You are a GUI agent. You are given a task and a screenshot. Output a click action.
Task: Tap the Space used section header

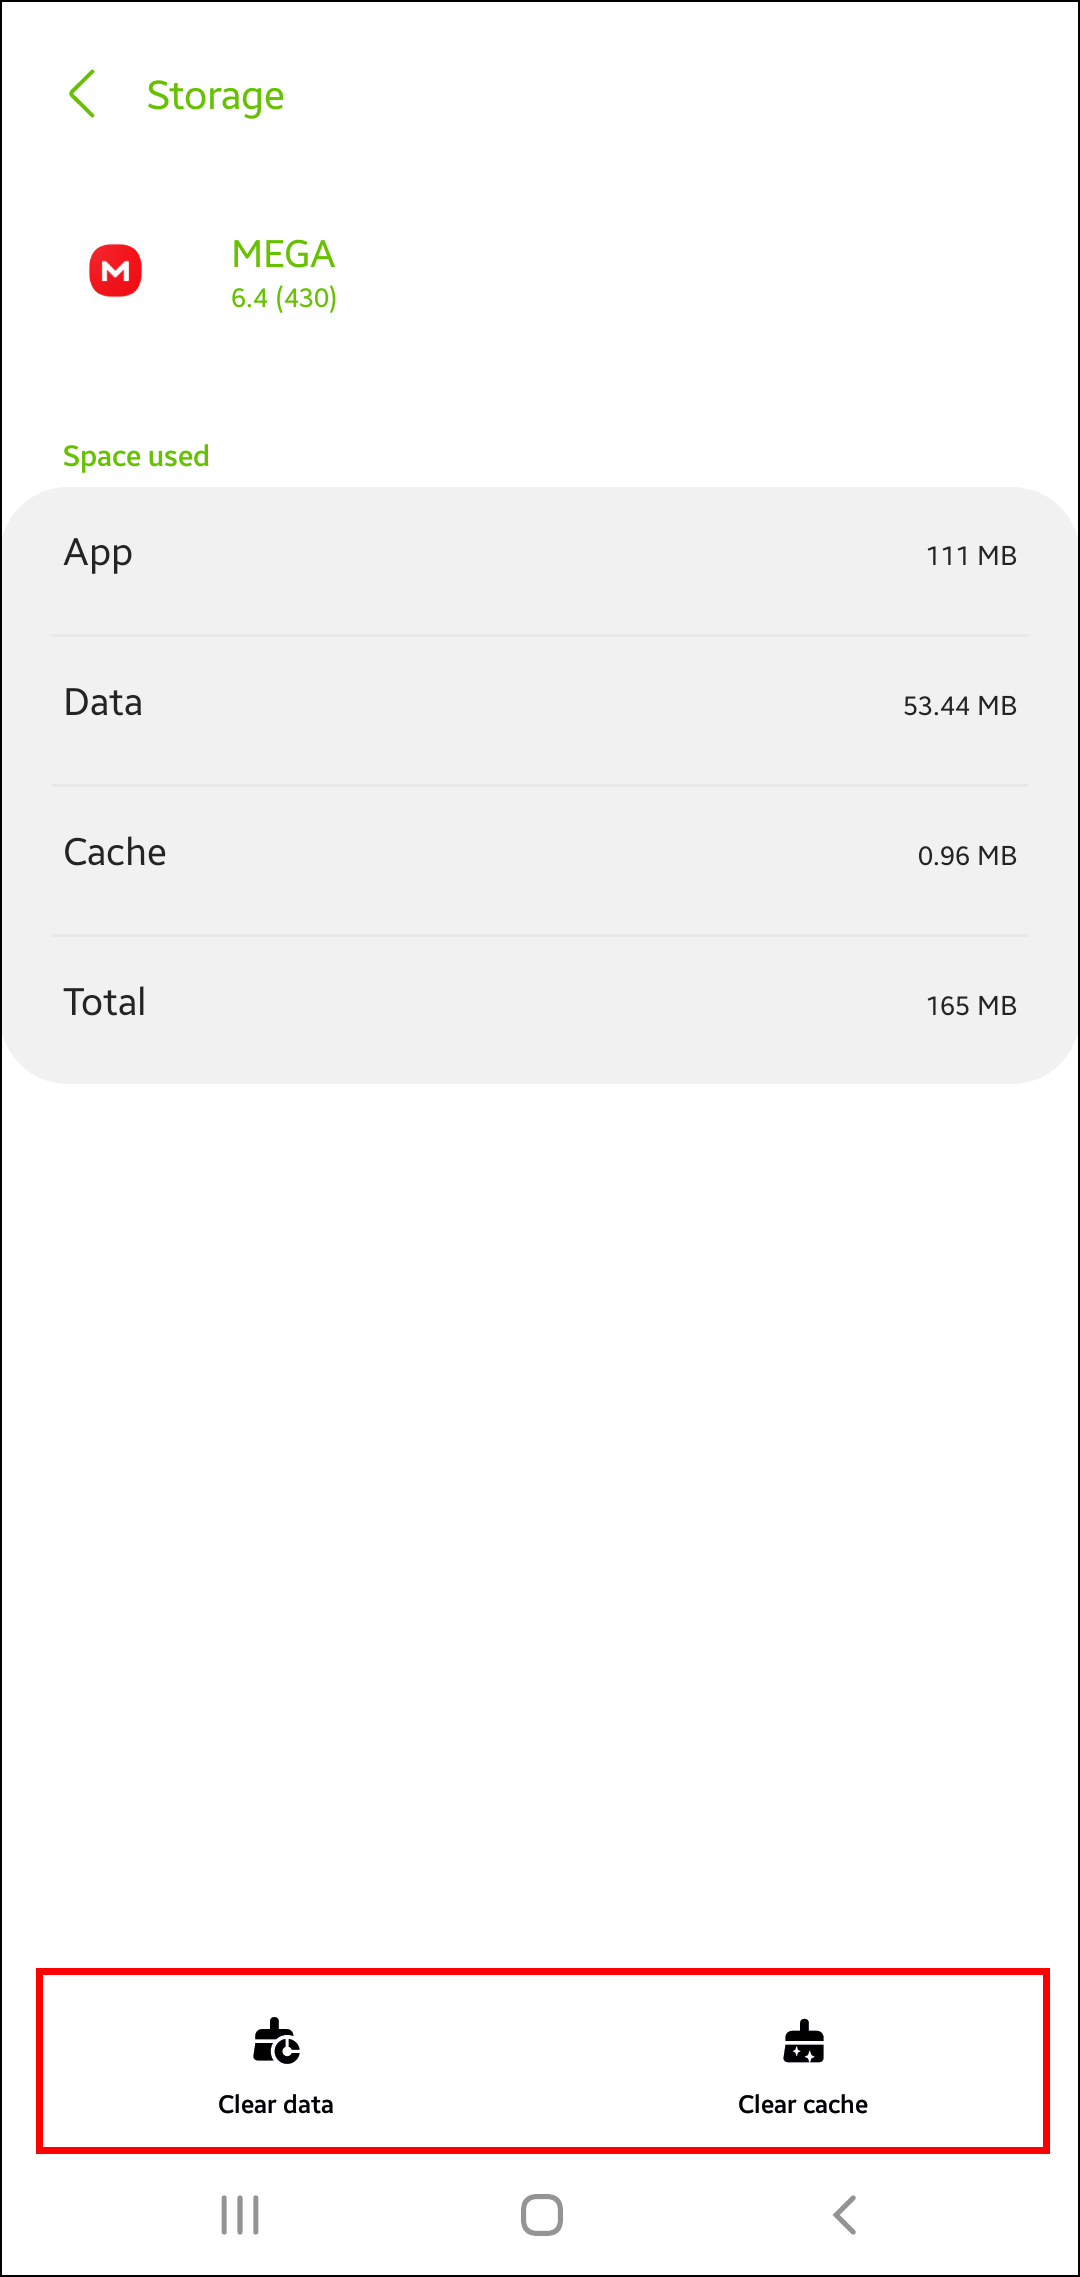(136, 456)
